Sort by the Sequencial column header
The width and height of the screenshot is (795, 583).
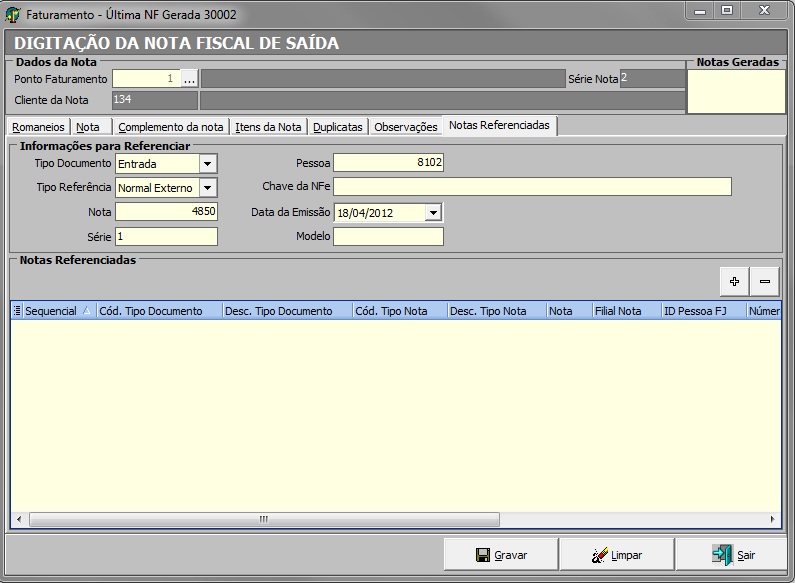(51, 311)
